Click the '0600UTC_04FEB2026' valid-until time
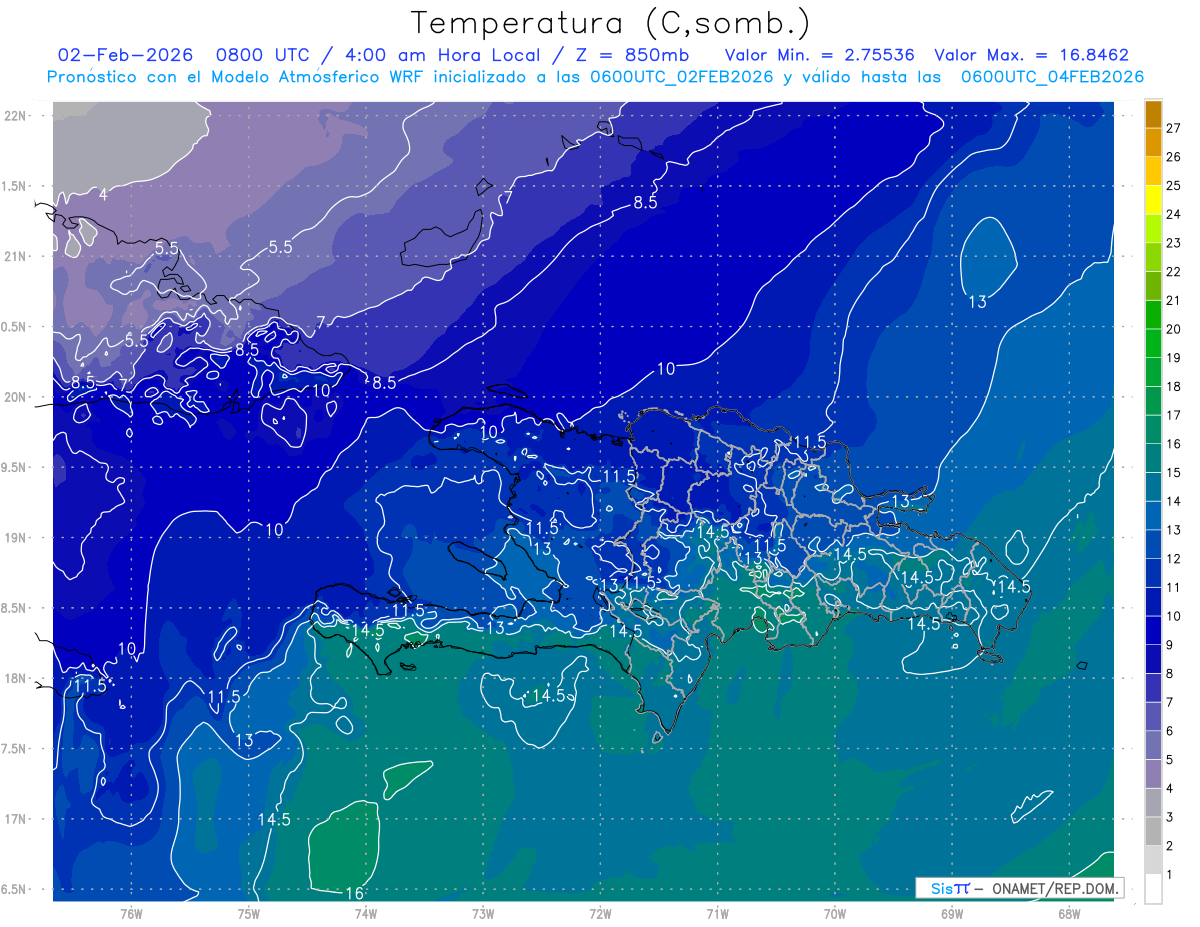The image size is (1200, 927). 1052,77
